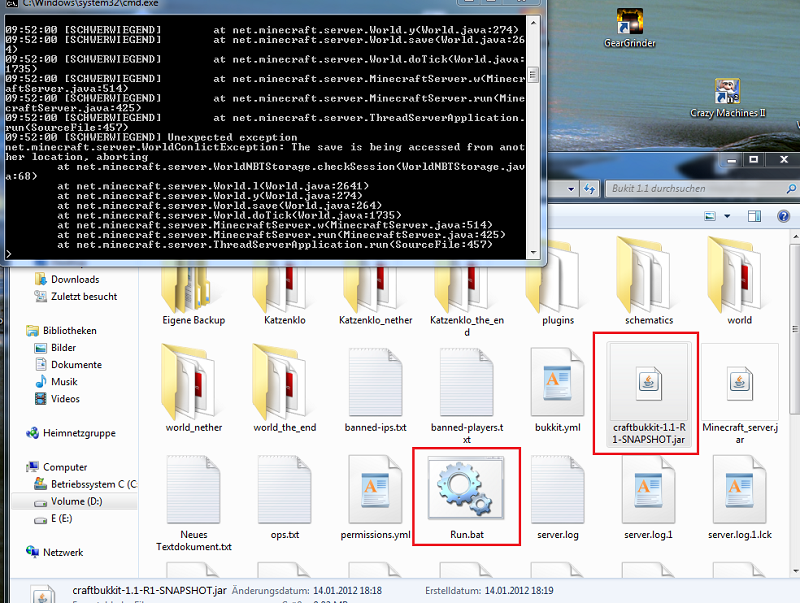
Task: Open Computer in the navigation pane
Action: (57, 467)
